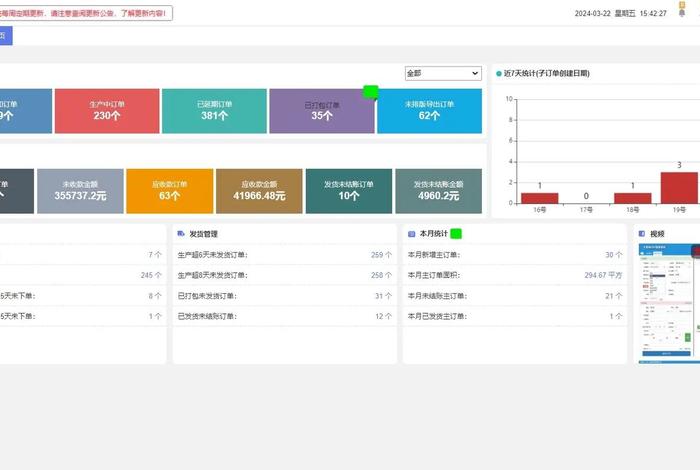Click the 近7天统计(子订单创建日期) chart title
Viewport: 700px width, 470px height.
(x=547, y=73)
